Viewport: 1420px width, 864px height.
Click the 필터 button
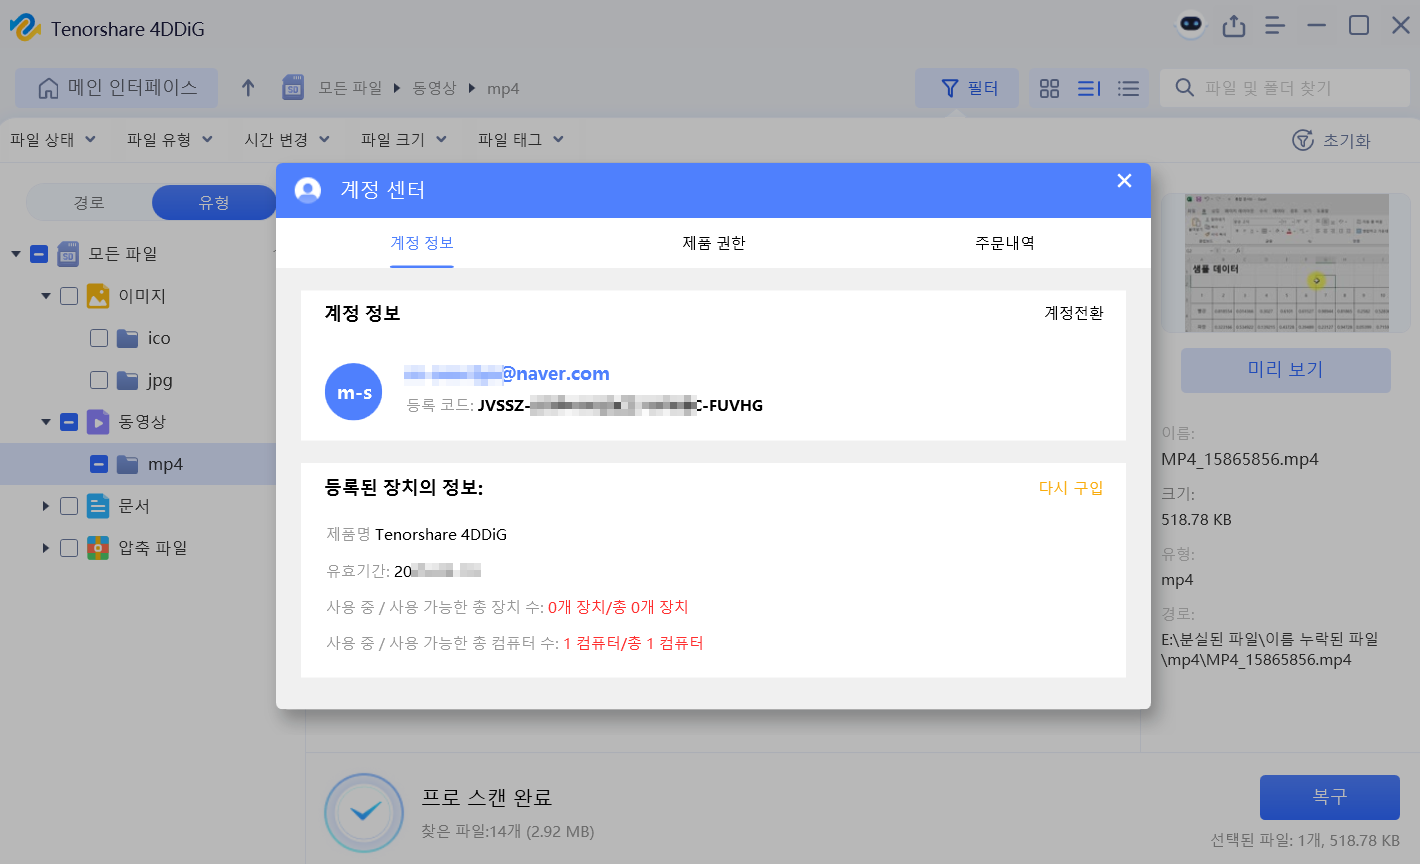pyautogui.click(x=967, y=88)
